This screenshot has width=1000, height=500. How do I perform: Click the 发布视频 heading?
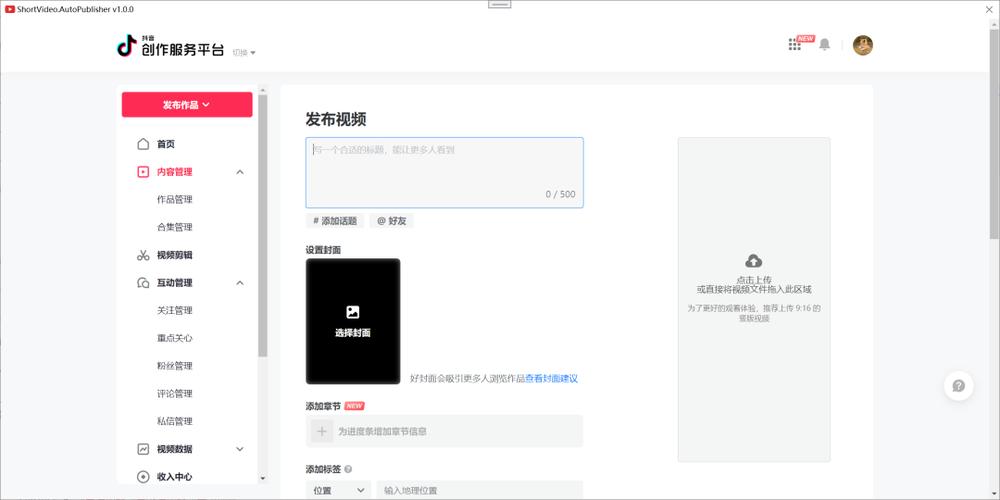click(336, 119)
